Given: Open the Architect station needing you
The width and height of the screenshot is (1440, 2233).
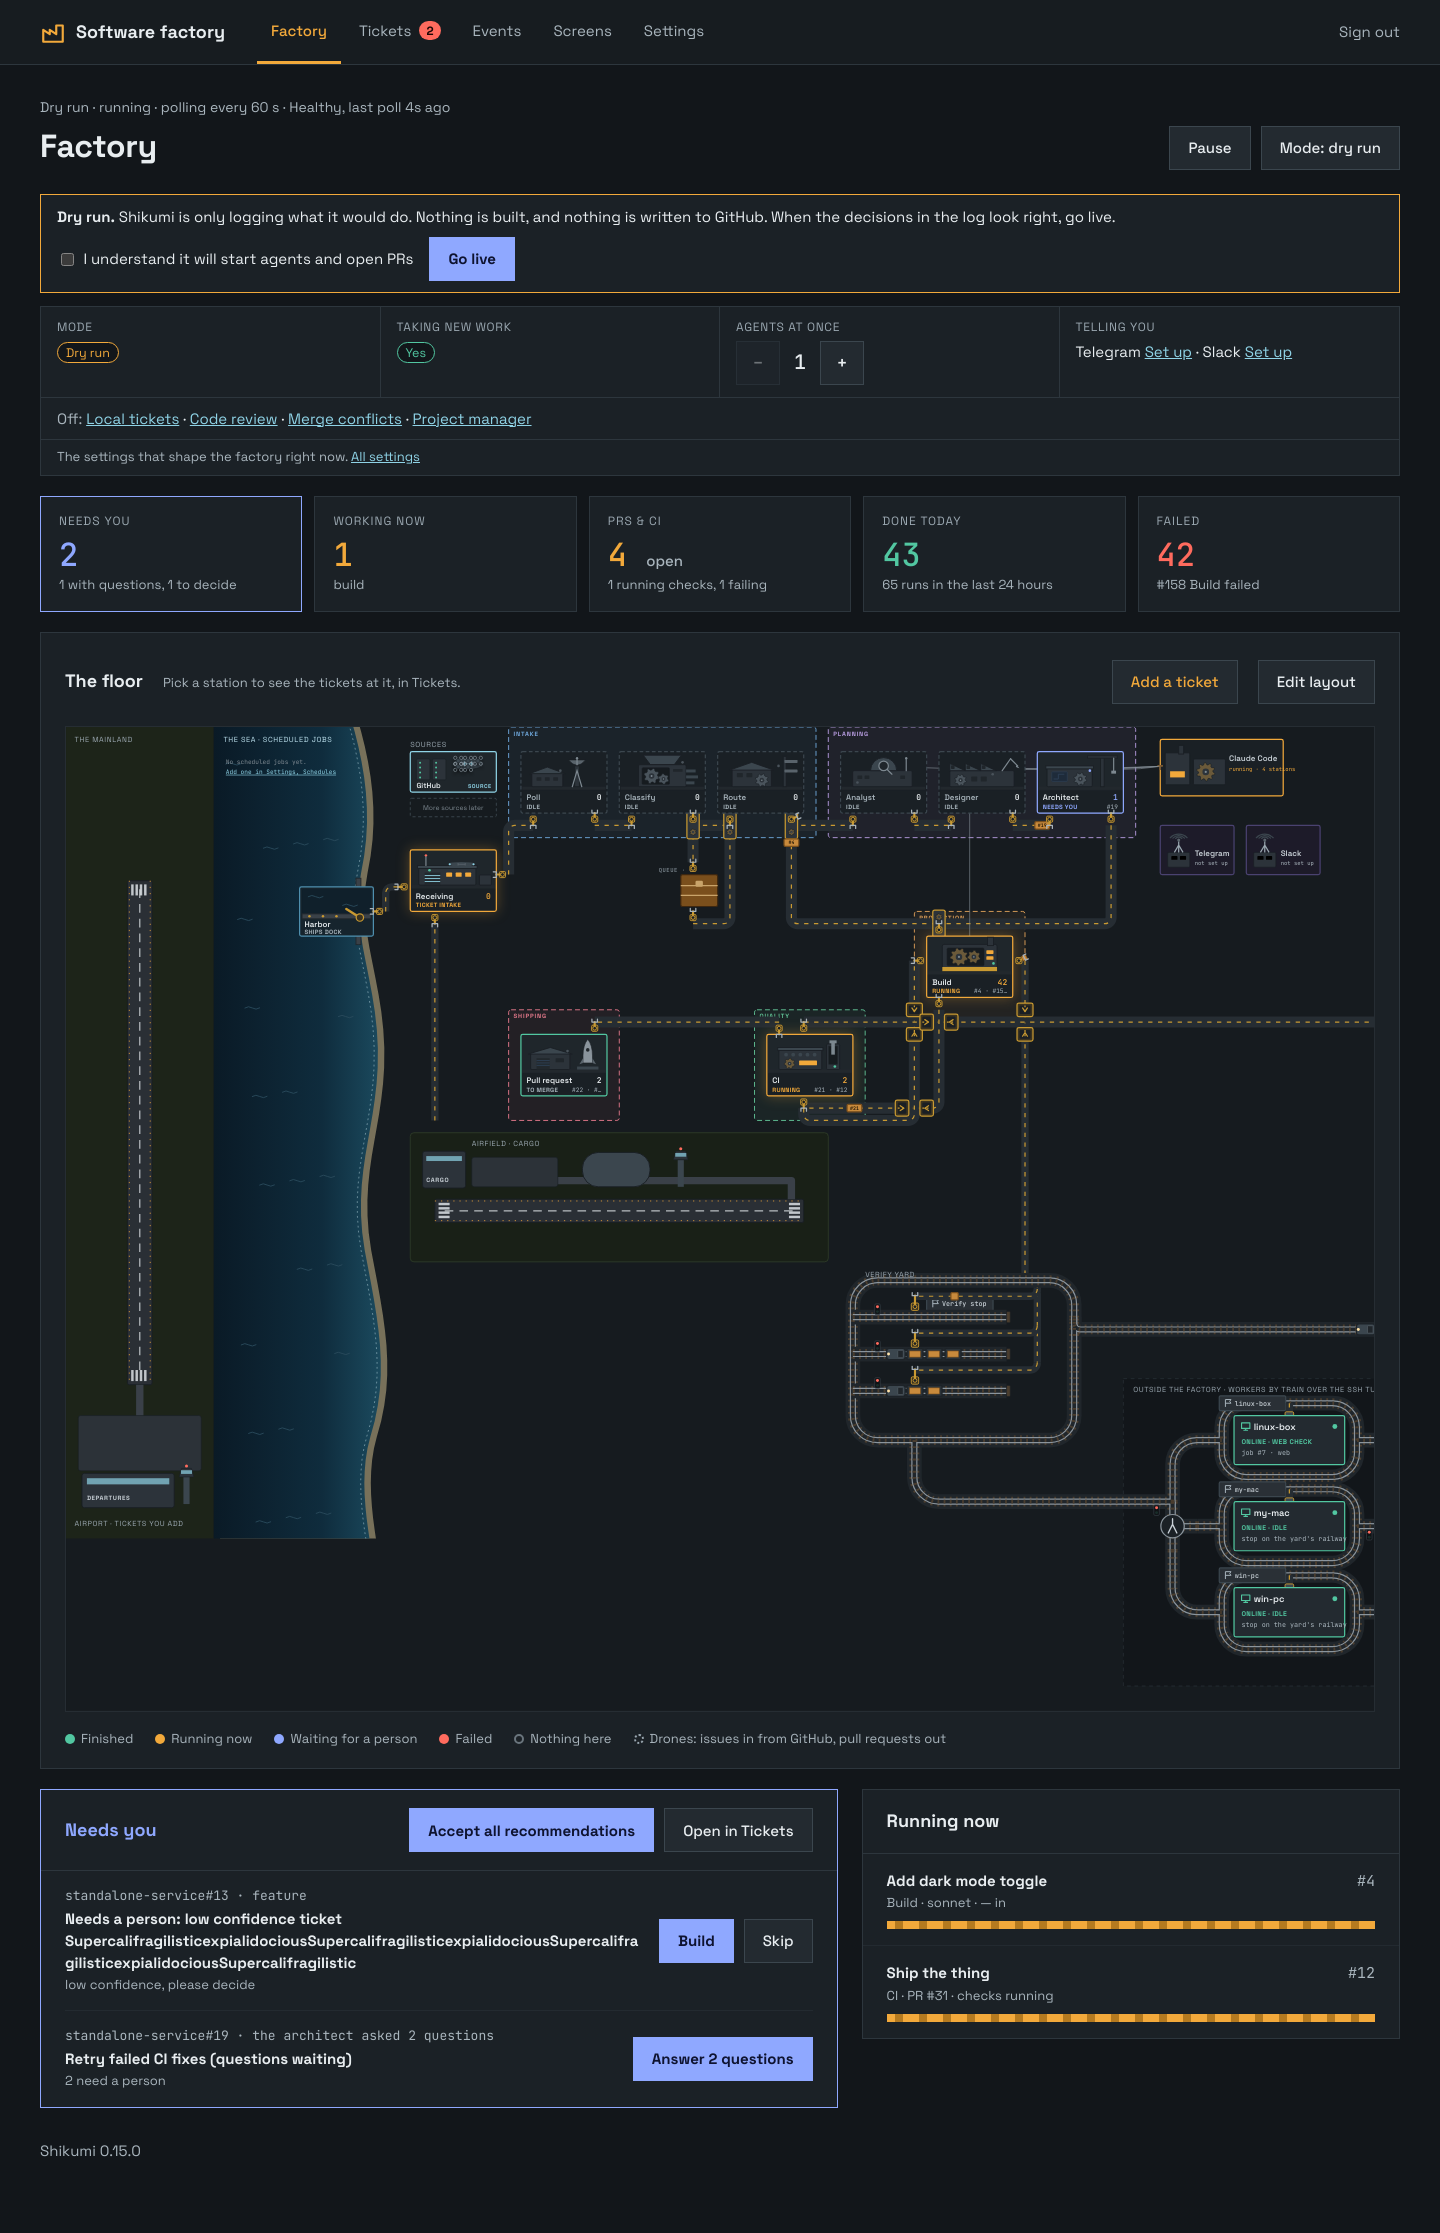Looking at the screenshot, I should click(1080, 781).
